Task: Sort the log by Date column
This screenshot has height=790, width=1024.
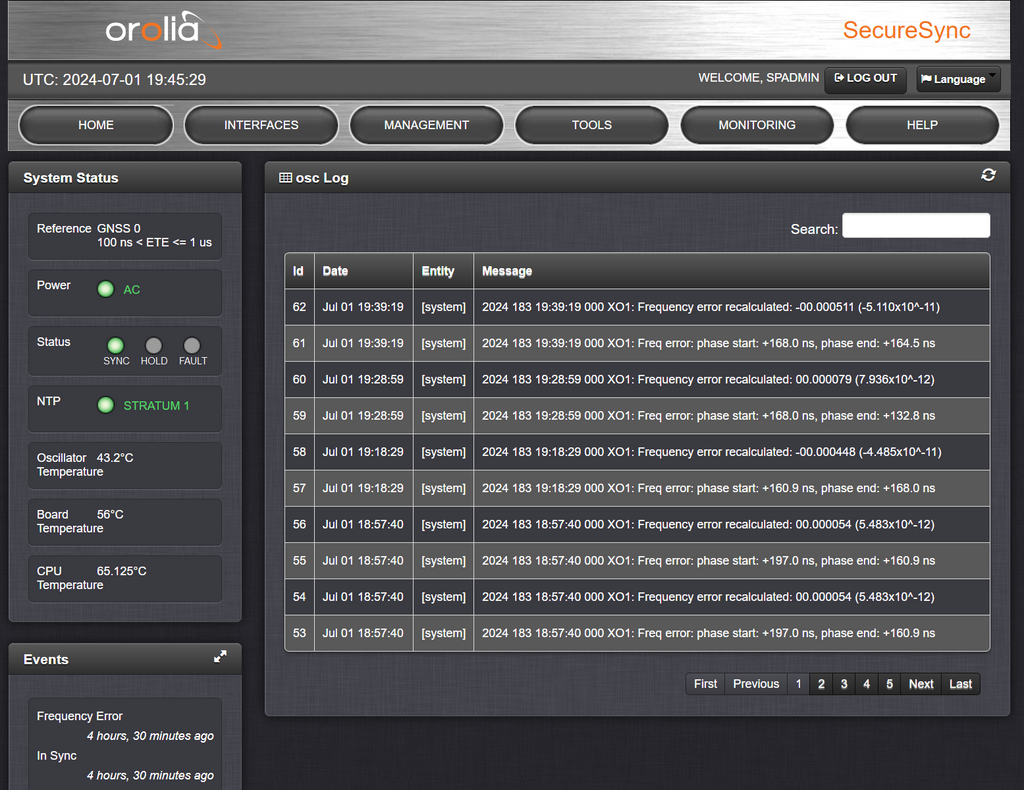Action: 336,271
